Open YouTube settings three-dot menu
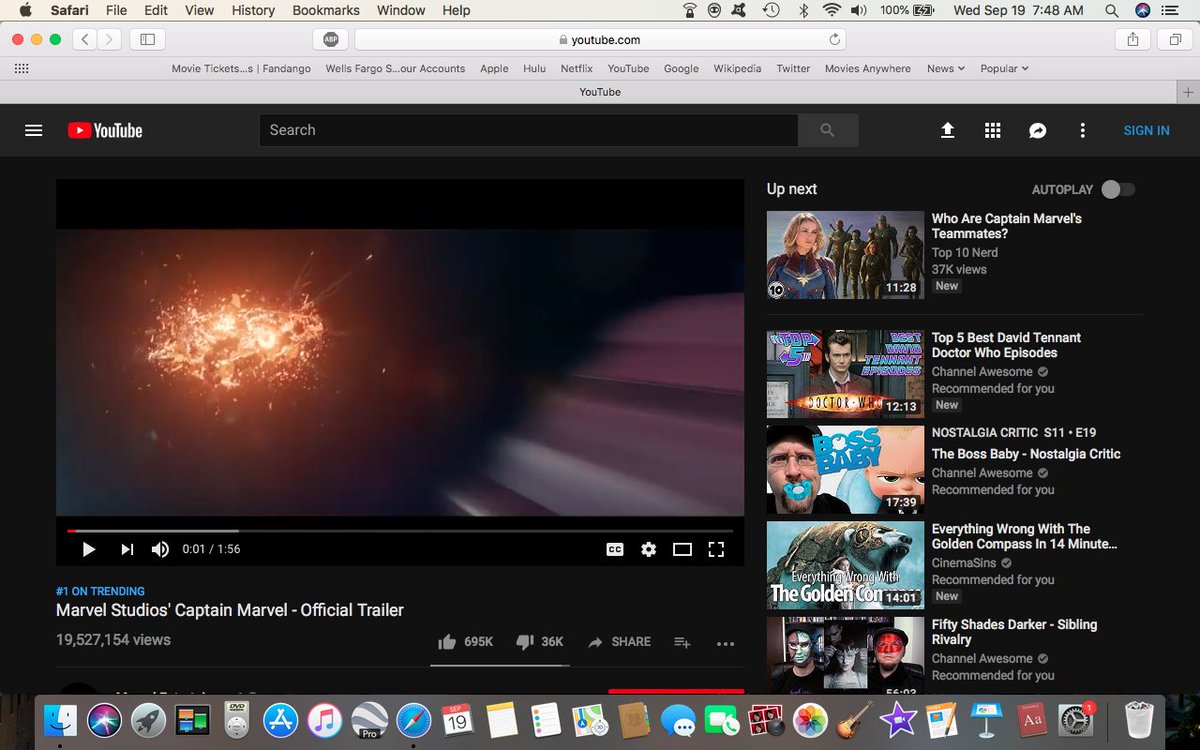 tap(1082, 130)
